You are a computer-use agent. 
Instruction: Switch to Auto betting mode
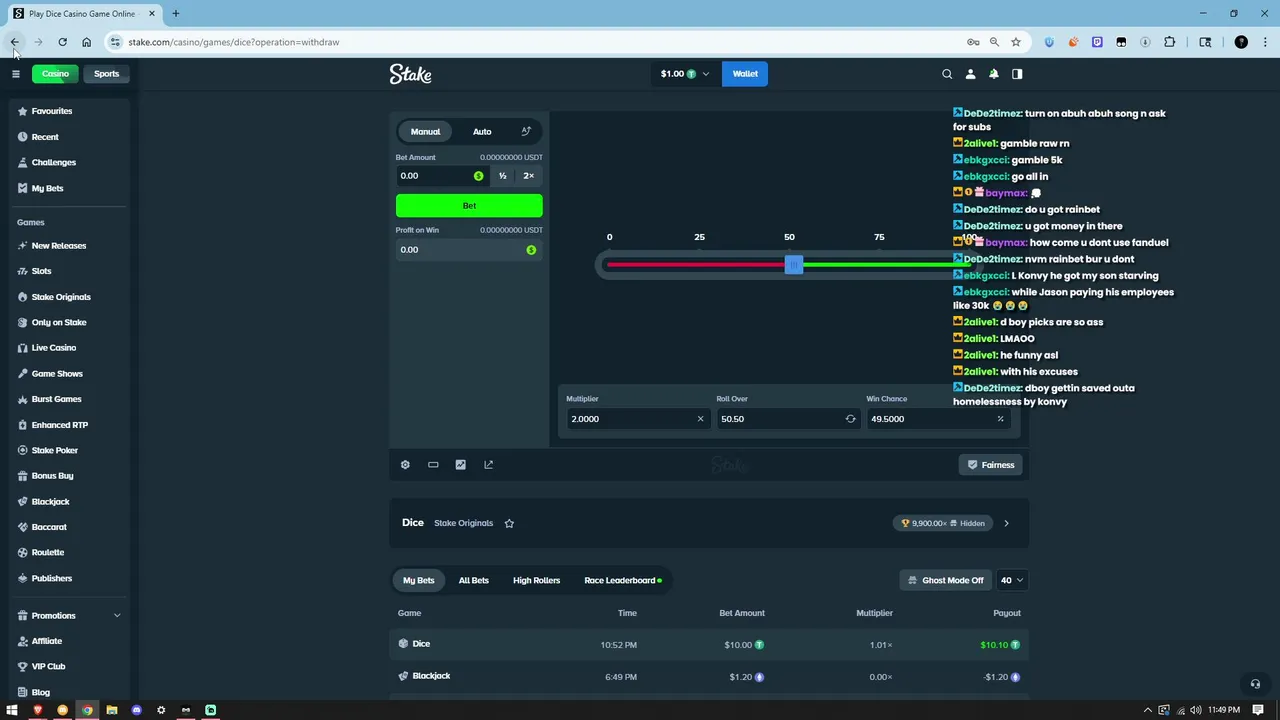[482, 131]
